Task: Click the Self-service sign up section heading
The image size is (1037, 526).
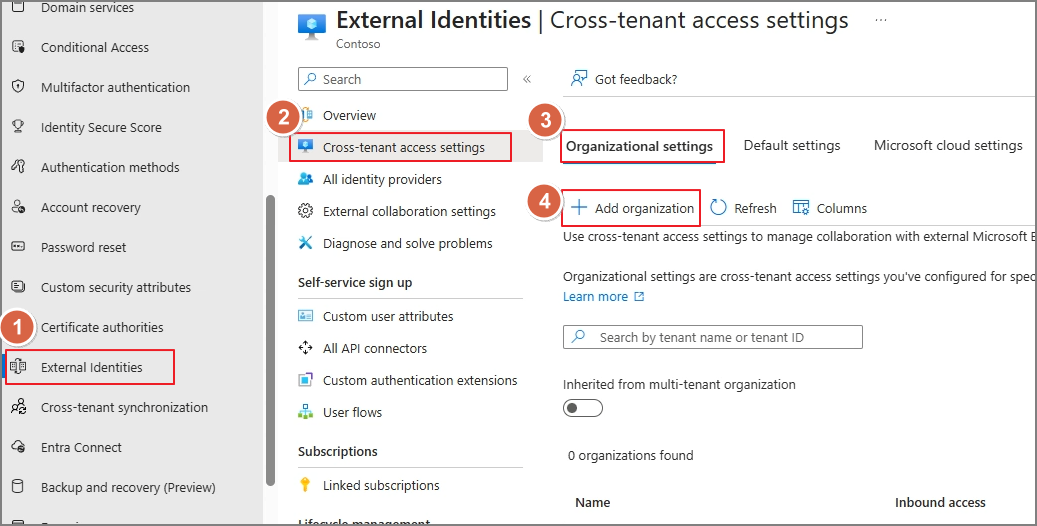Action: pyautogui.click(x=354, y=283)
